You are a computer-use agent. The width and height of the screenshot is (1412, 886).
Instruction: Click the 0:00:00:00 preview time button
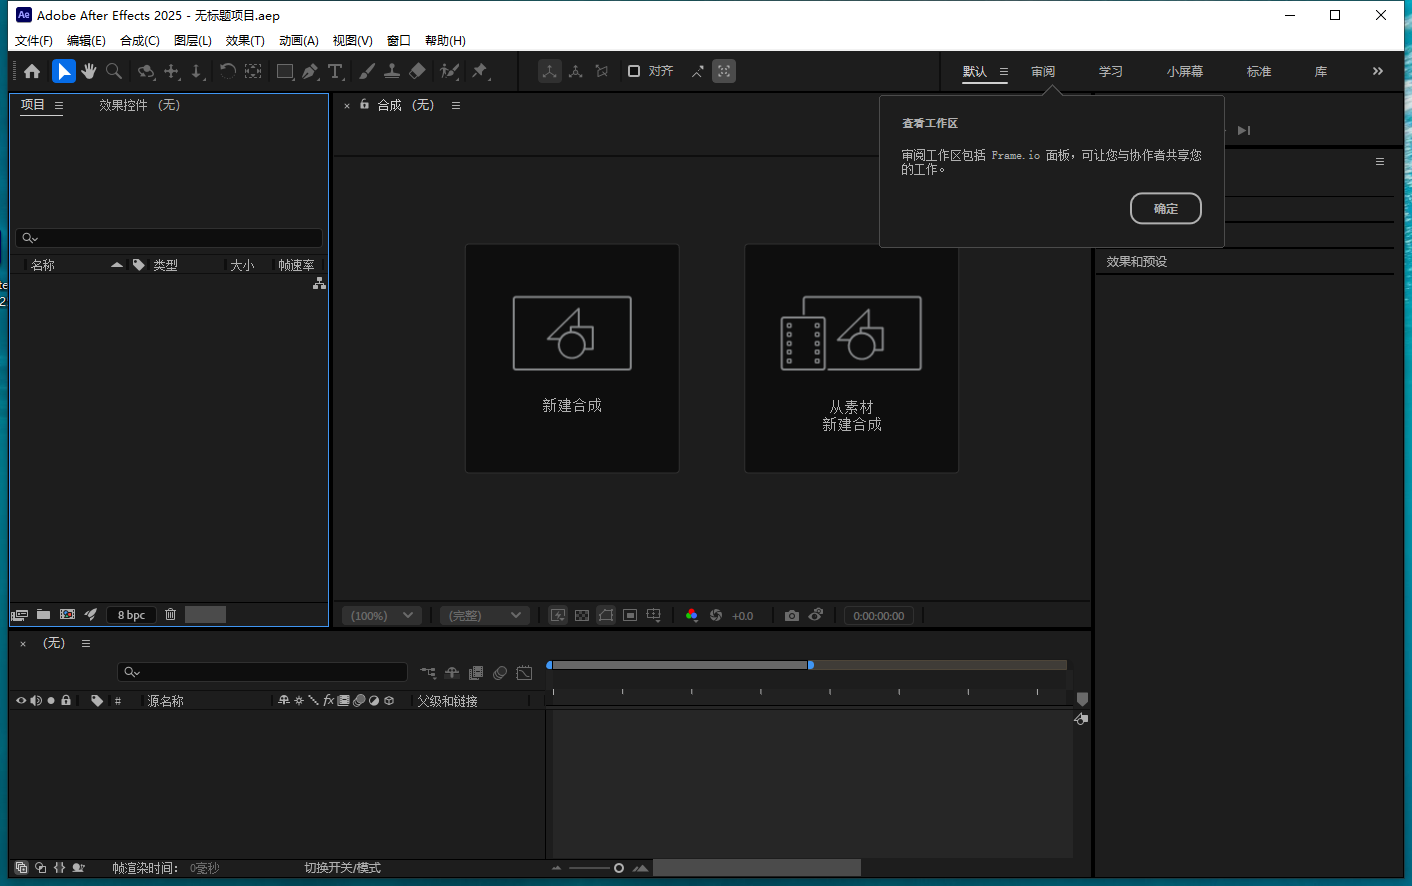(x=879, y=616)
